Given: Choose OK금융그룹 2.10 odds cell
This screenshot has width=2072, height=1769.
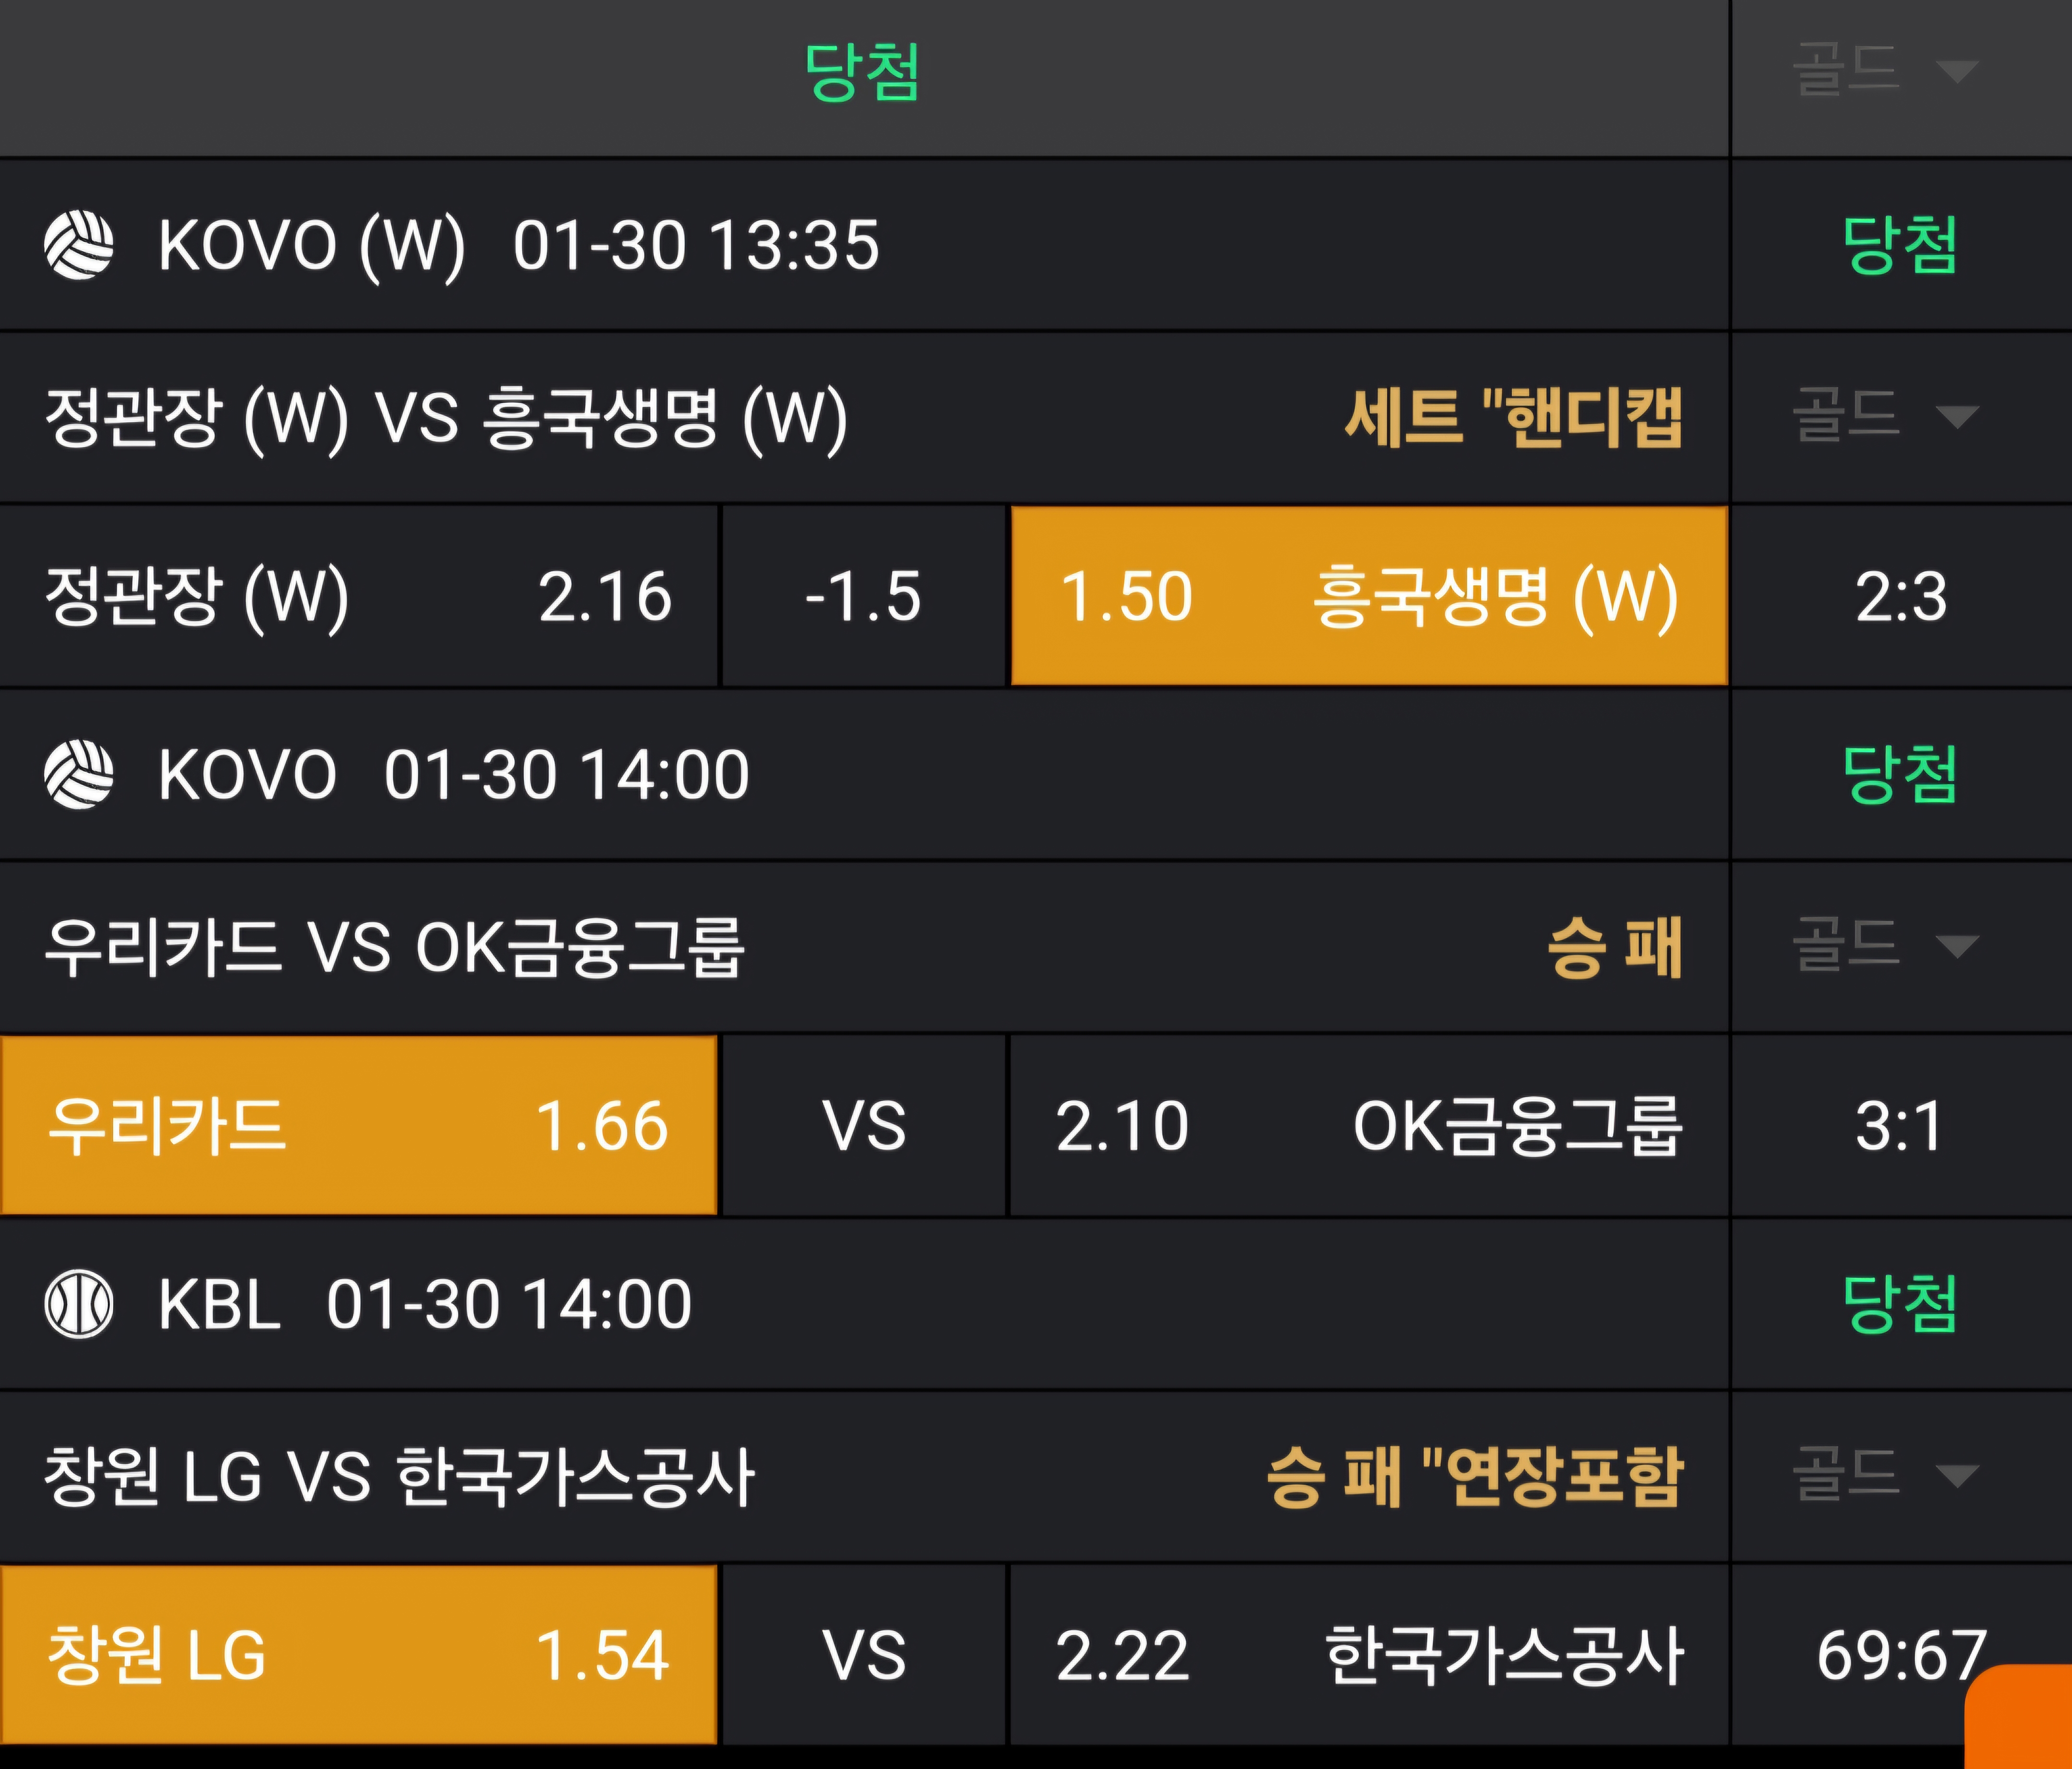Looking at the screenshot, I should click(1368, 1125).
